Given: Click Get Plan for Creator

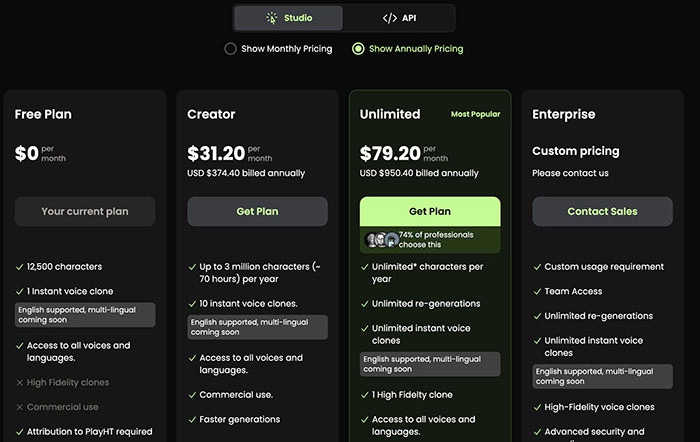Looking at the screenshot, I should (257, 212).
